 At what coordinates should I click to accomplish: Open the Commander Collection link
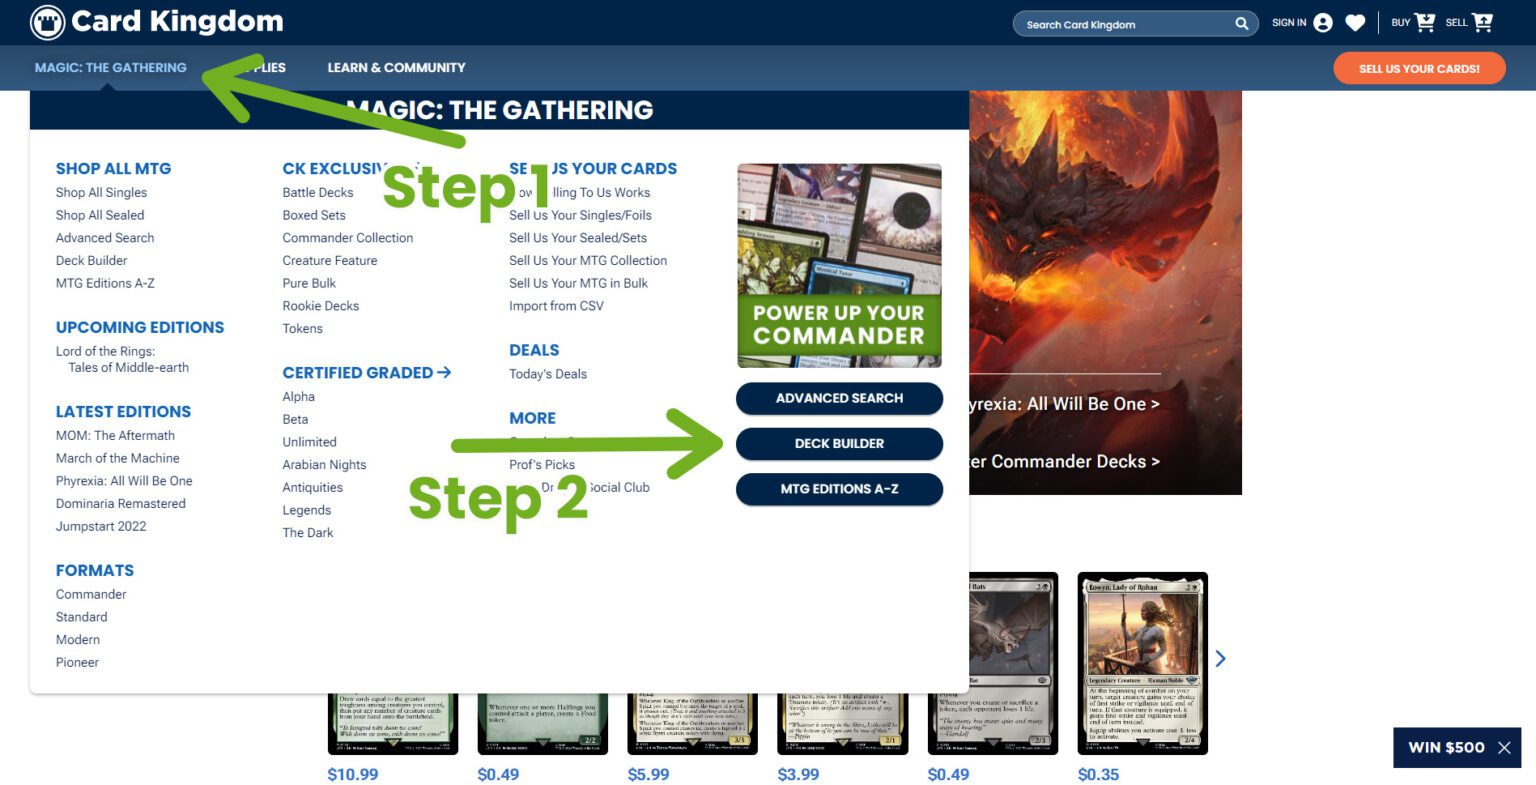tap(348, 238)
